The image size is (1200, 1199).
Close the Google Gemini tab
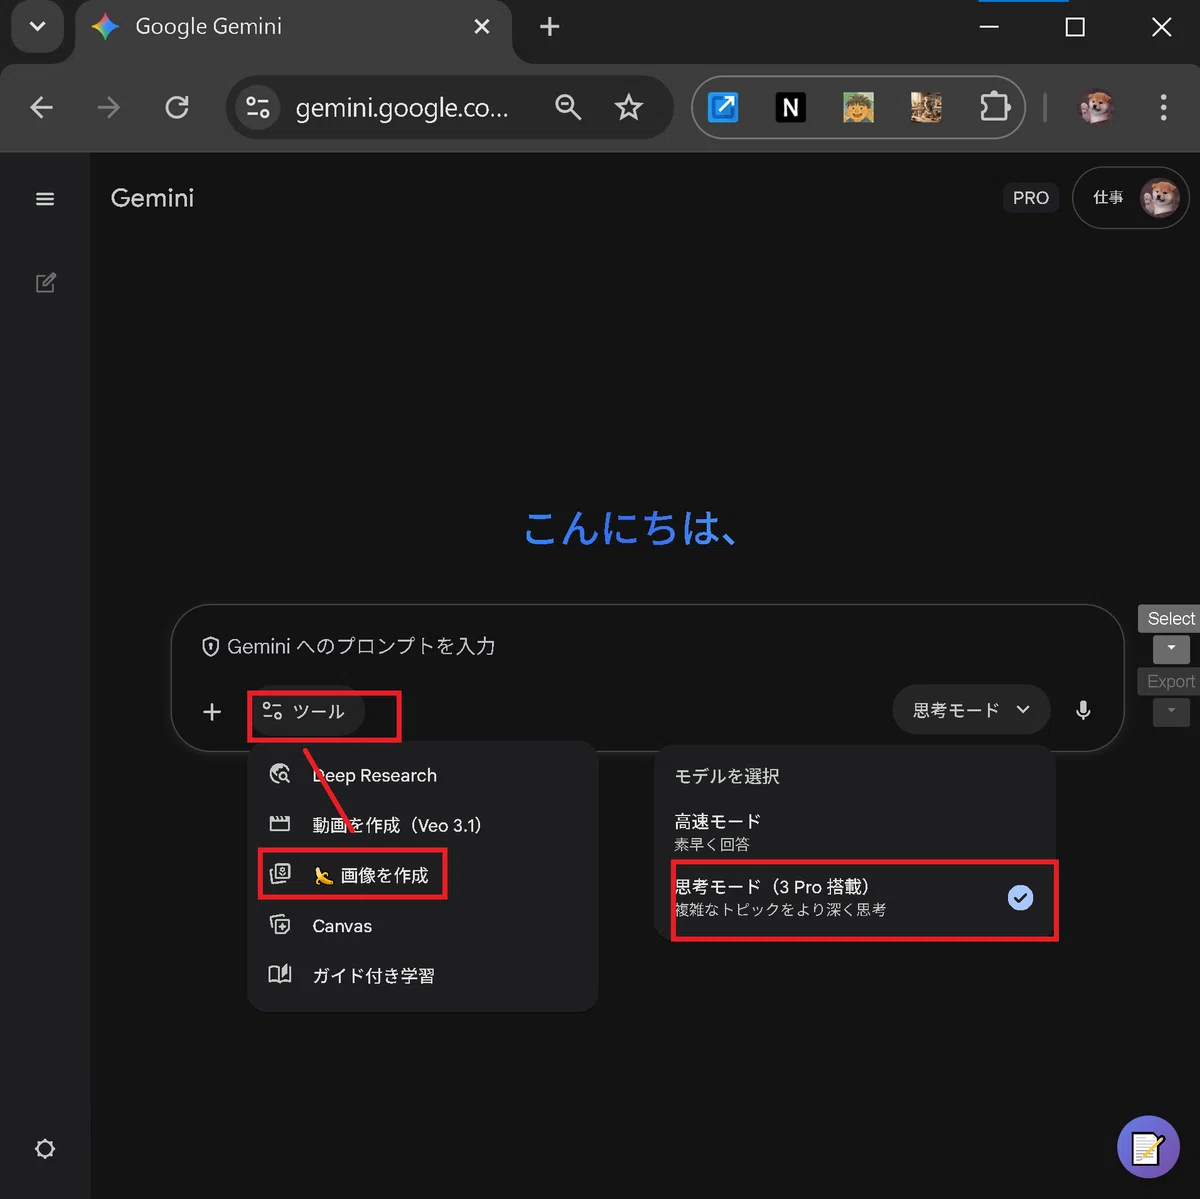(x=482, y=27)
